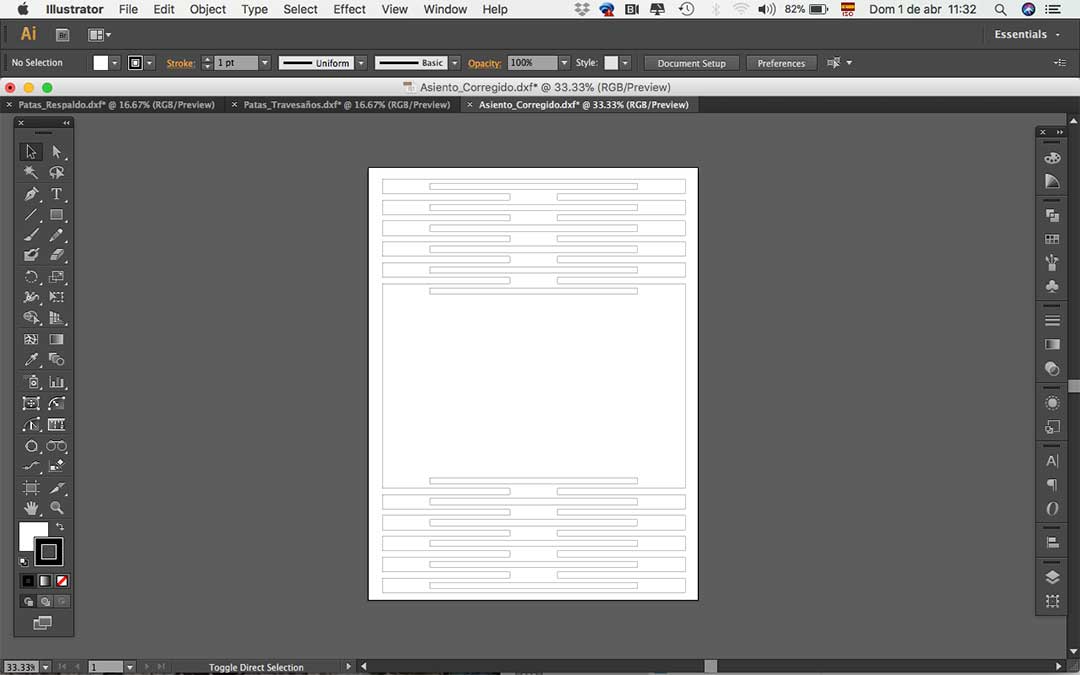Viewport: 1080px width, 675px height.
Task: Open the Arrange Documents dropdown
Action: coord(100,34)
